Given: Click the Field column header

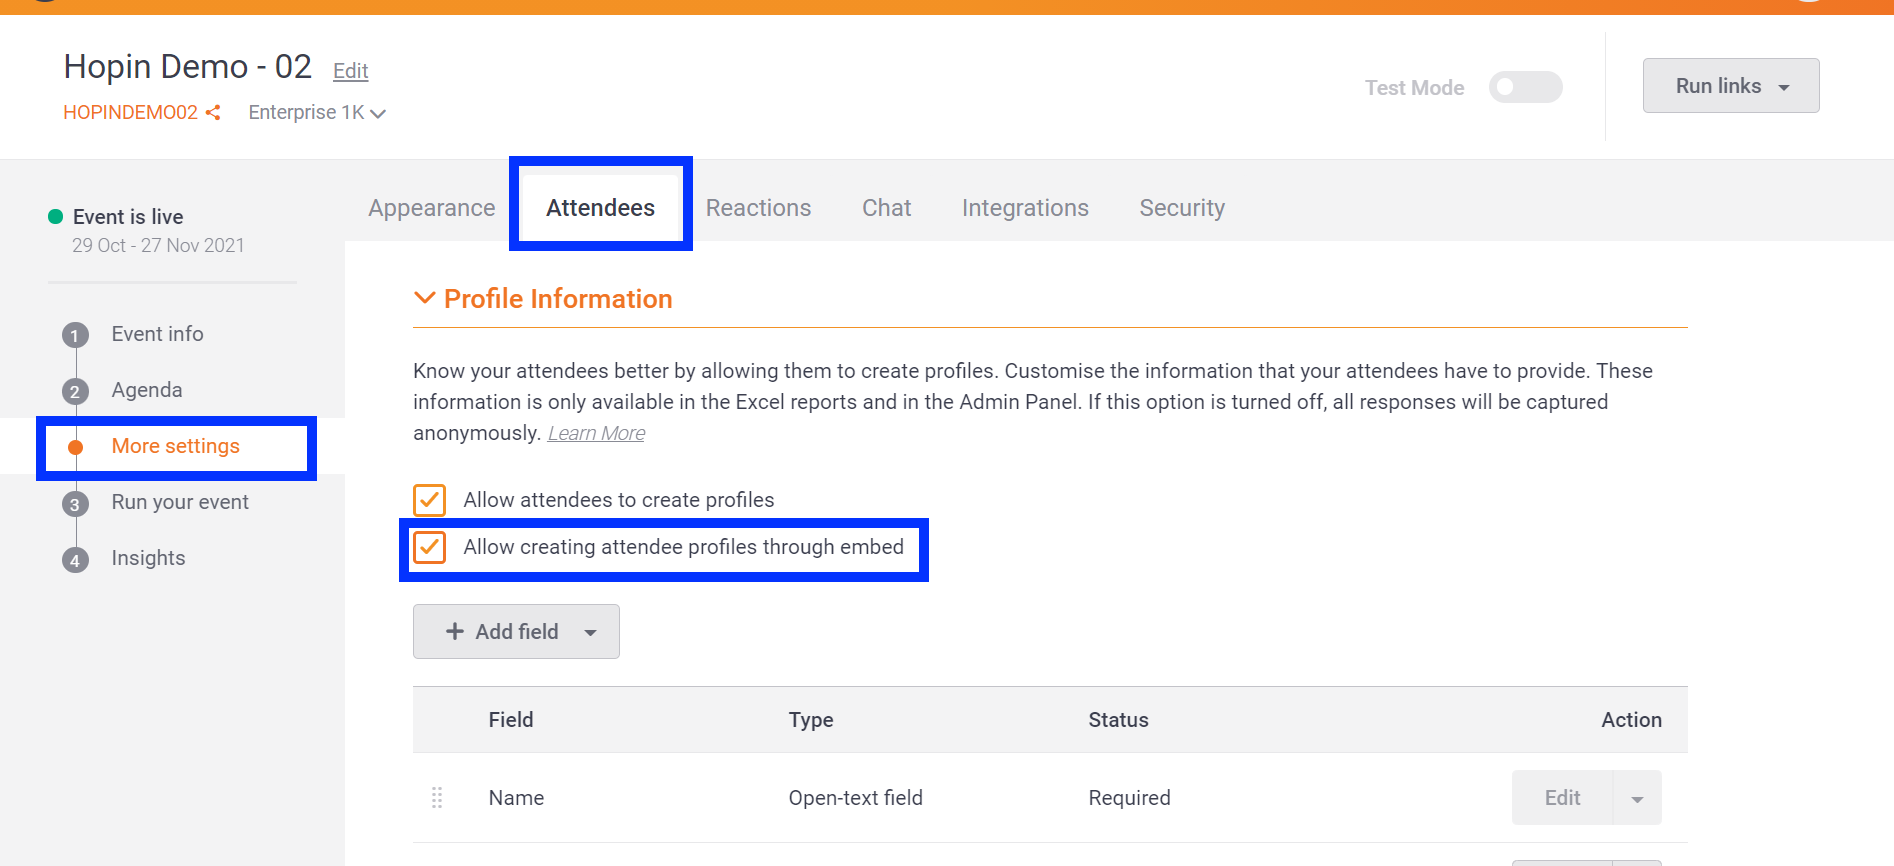Looking at the screenshot, I should pyautogui.click(x=511, y=720).
